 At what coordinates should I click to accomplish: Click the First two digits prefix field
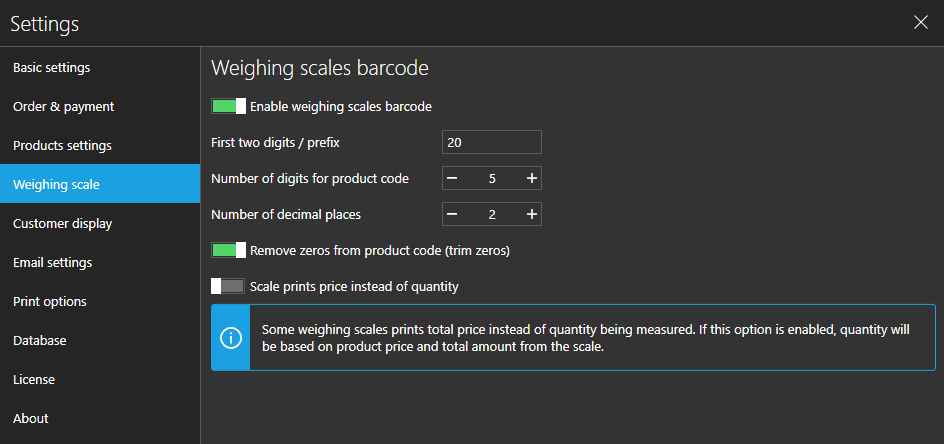point(492,142)
